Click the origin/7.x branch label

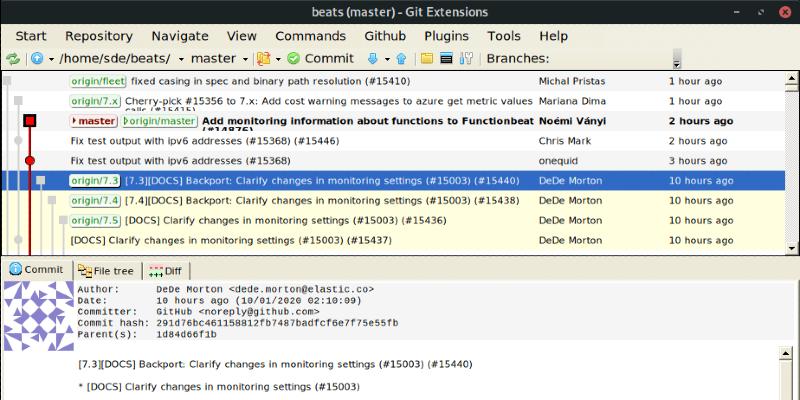tap(95, 101)
